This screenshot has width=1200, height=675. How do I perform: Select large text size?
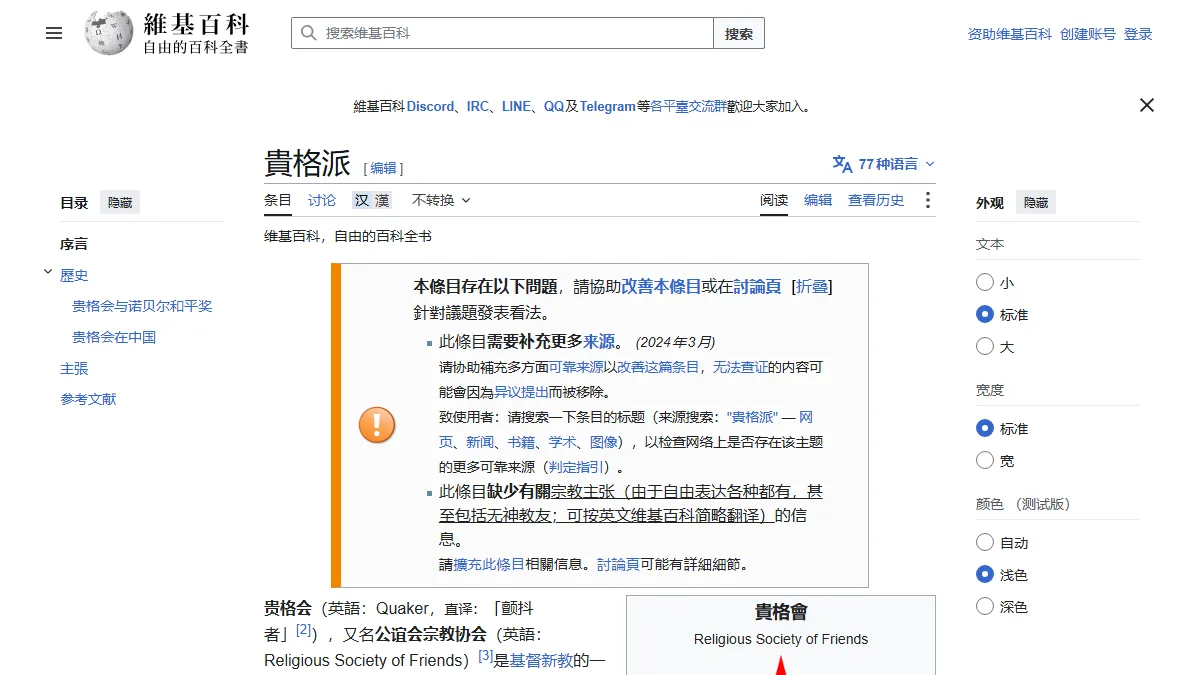click(x=985, y=347)
